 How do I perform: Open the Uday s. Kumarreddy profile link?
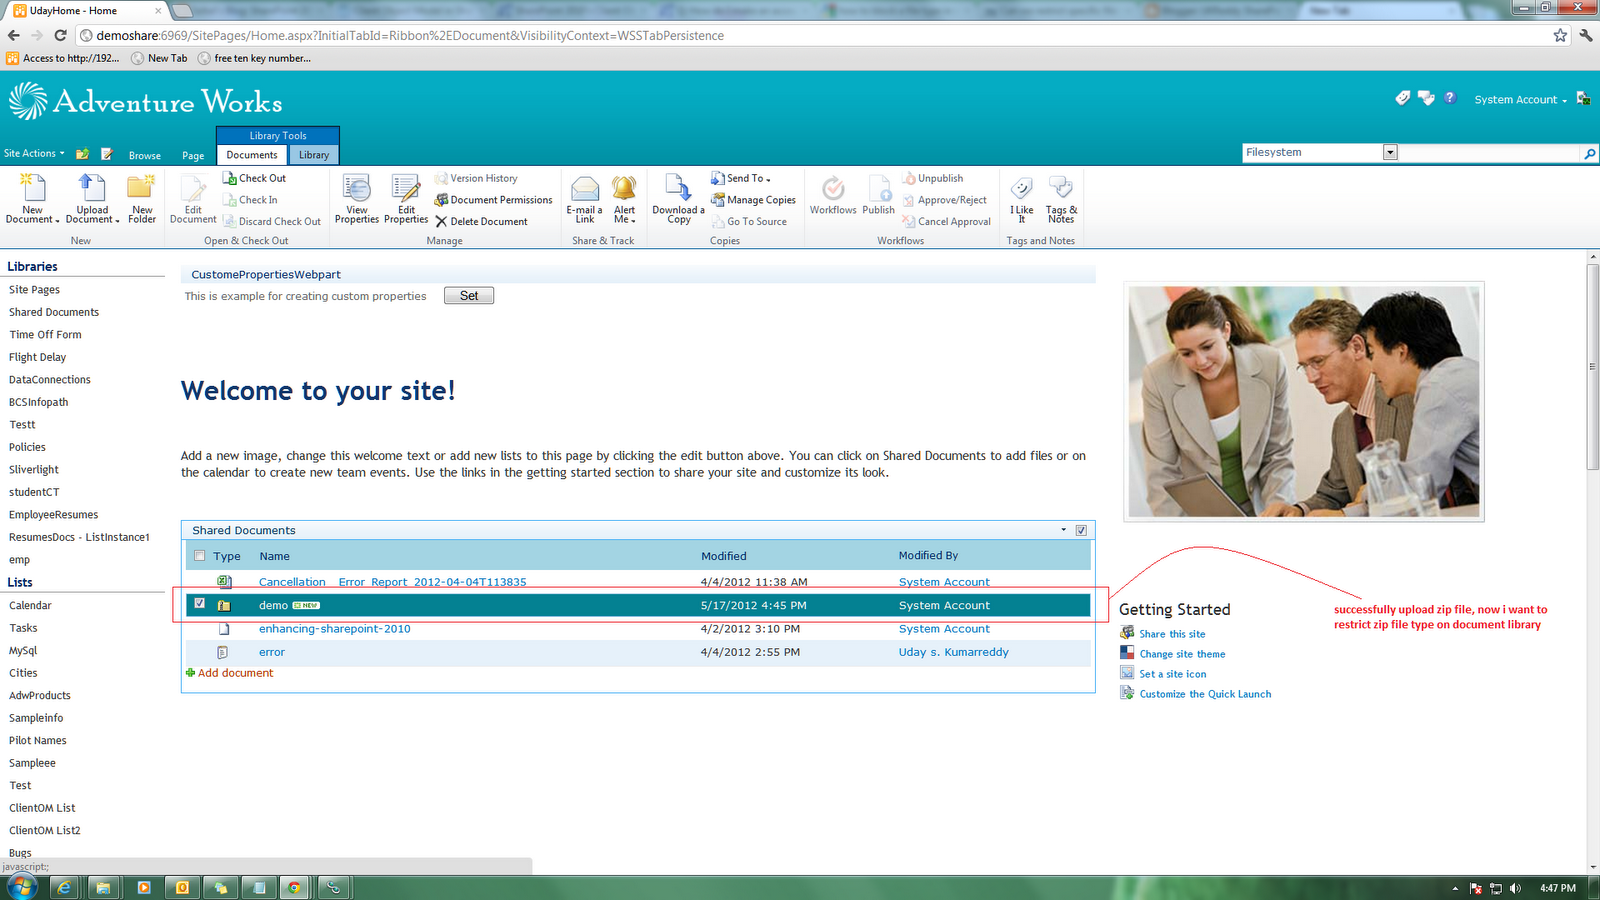(954, 652)
